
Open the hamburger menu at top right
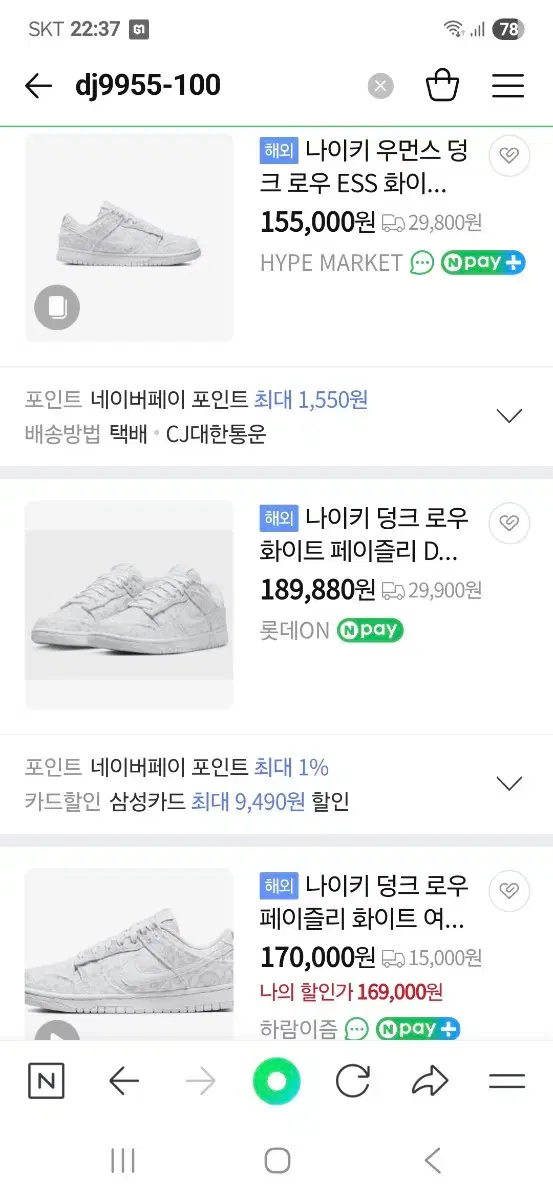coord(508,86)
